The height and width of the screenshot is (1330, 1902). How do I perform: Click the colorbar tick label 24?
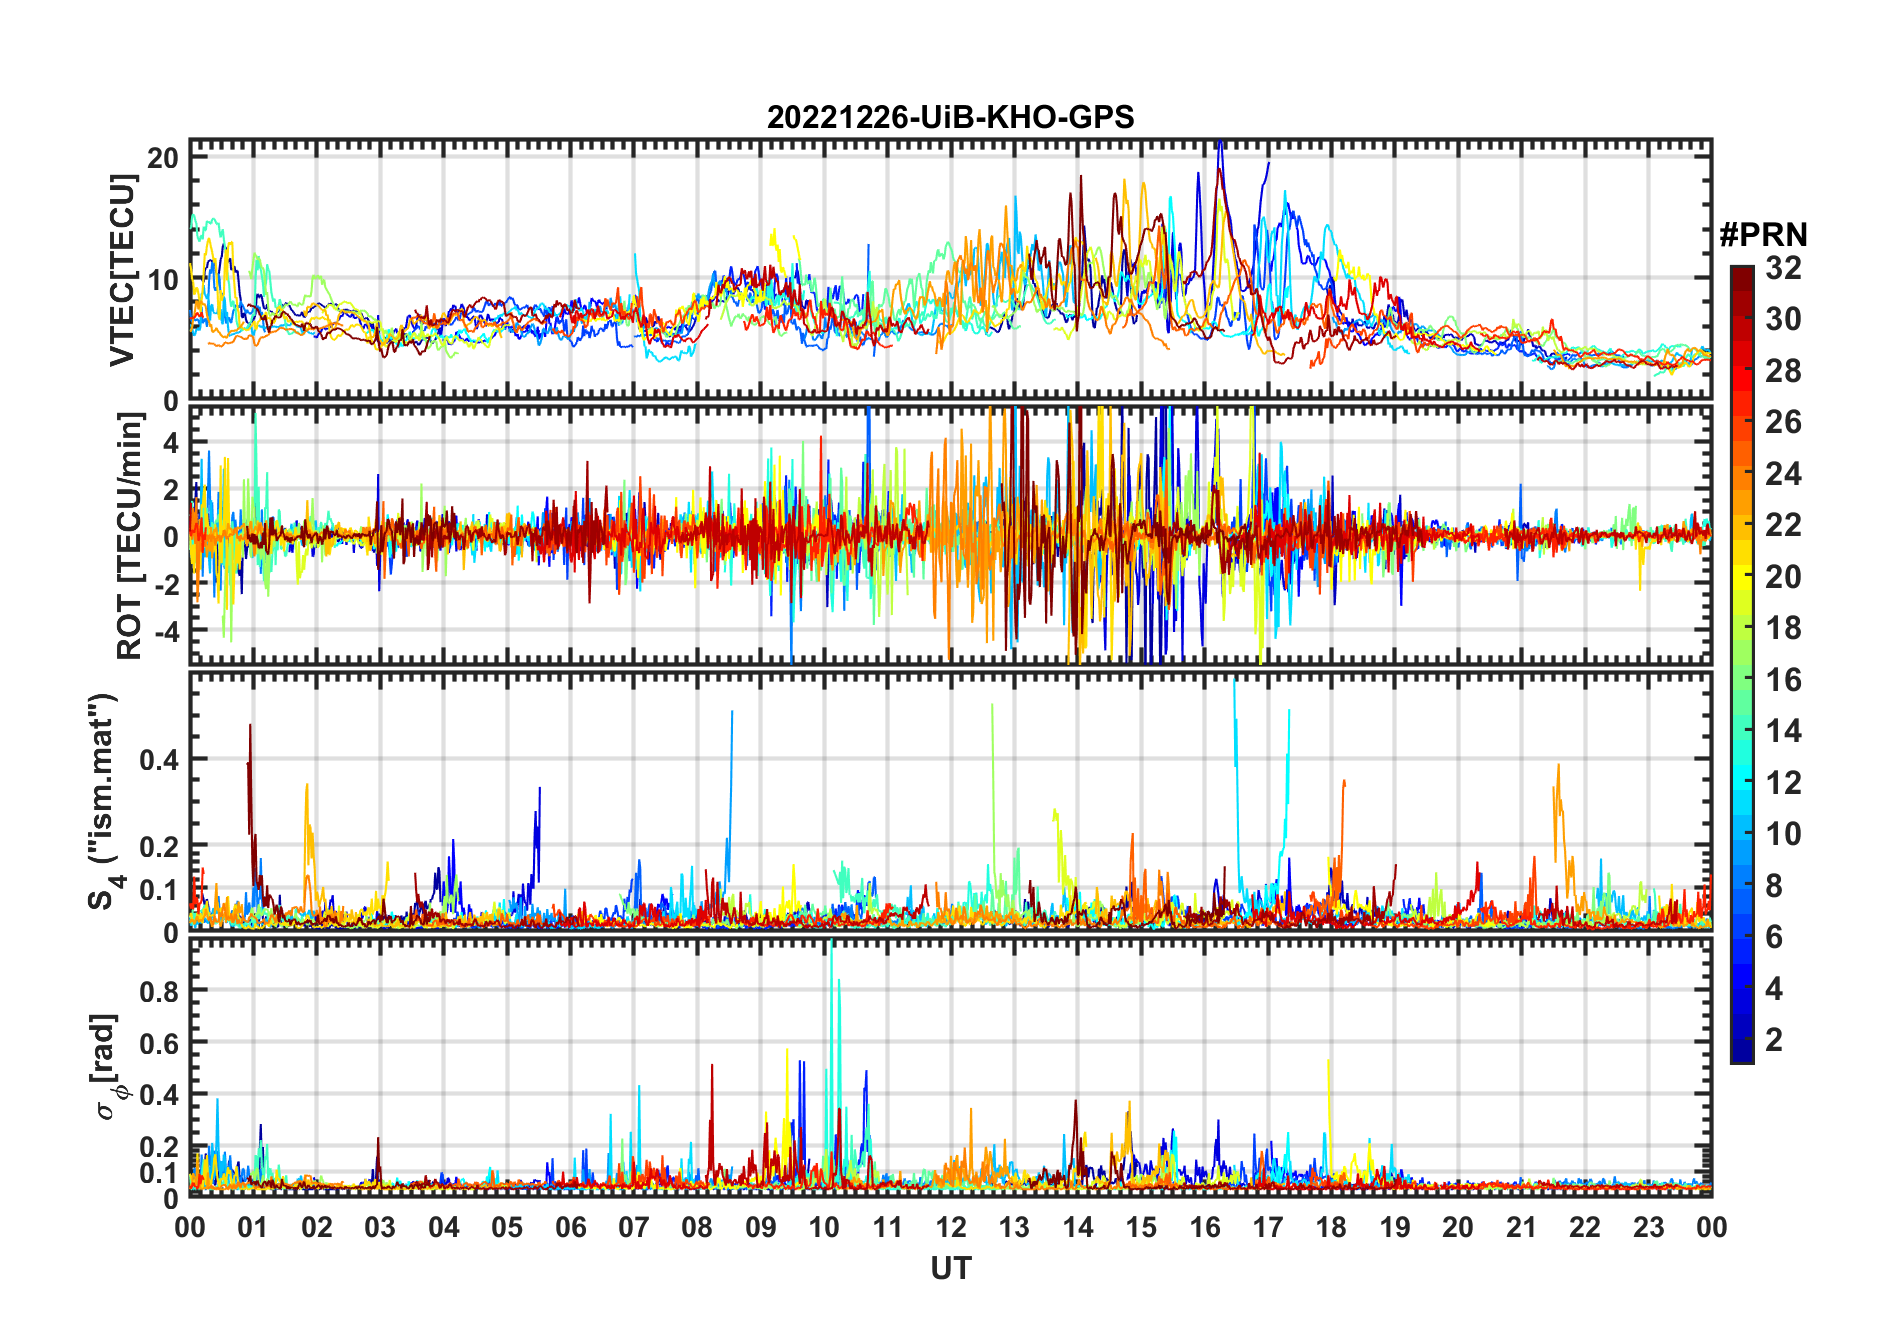1783,473
